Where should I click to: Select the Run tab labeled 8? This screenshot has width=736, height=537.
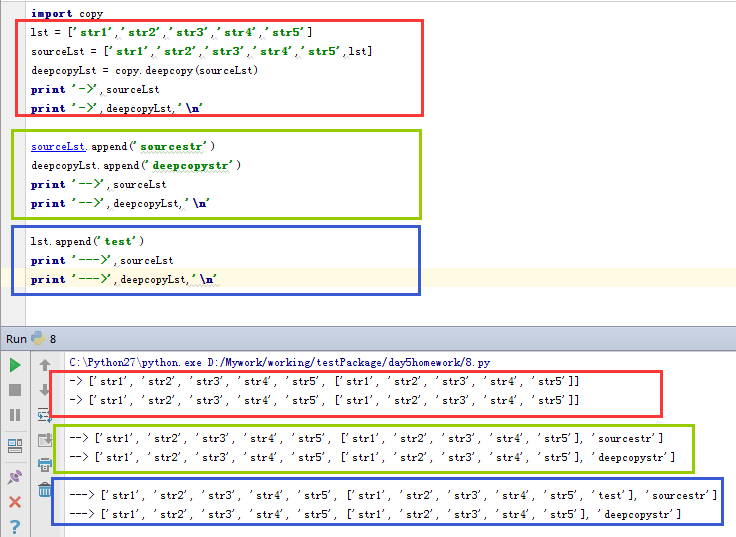pyautogui.click(x=53, y=339)
